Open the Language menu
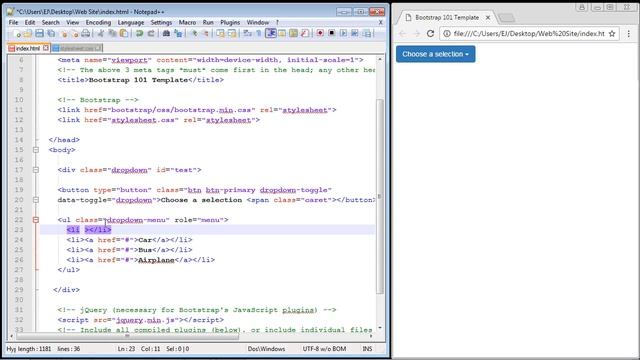 131,22
